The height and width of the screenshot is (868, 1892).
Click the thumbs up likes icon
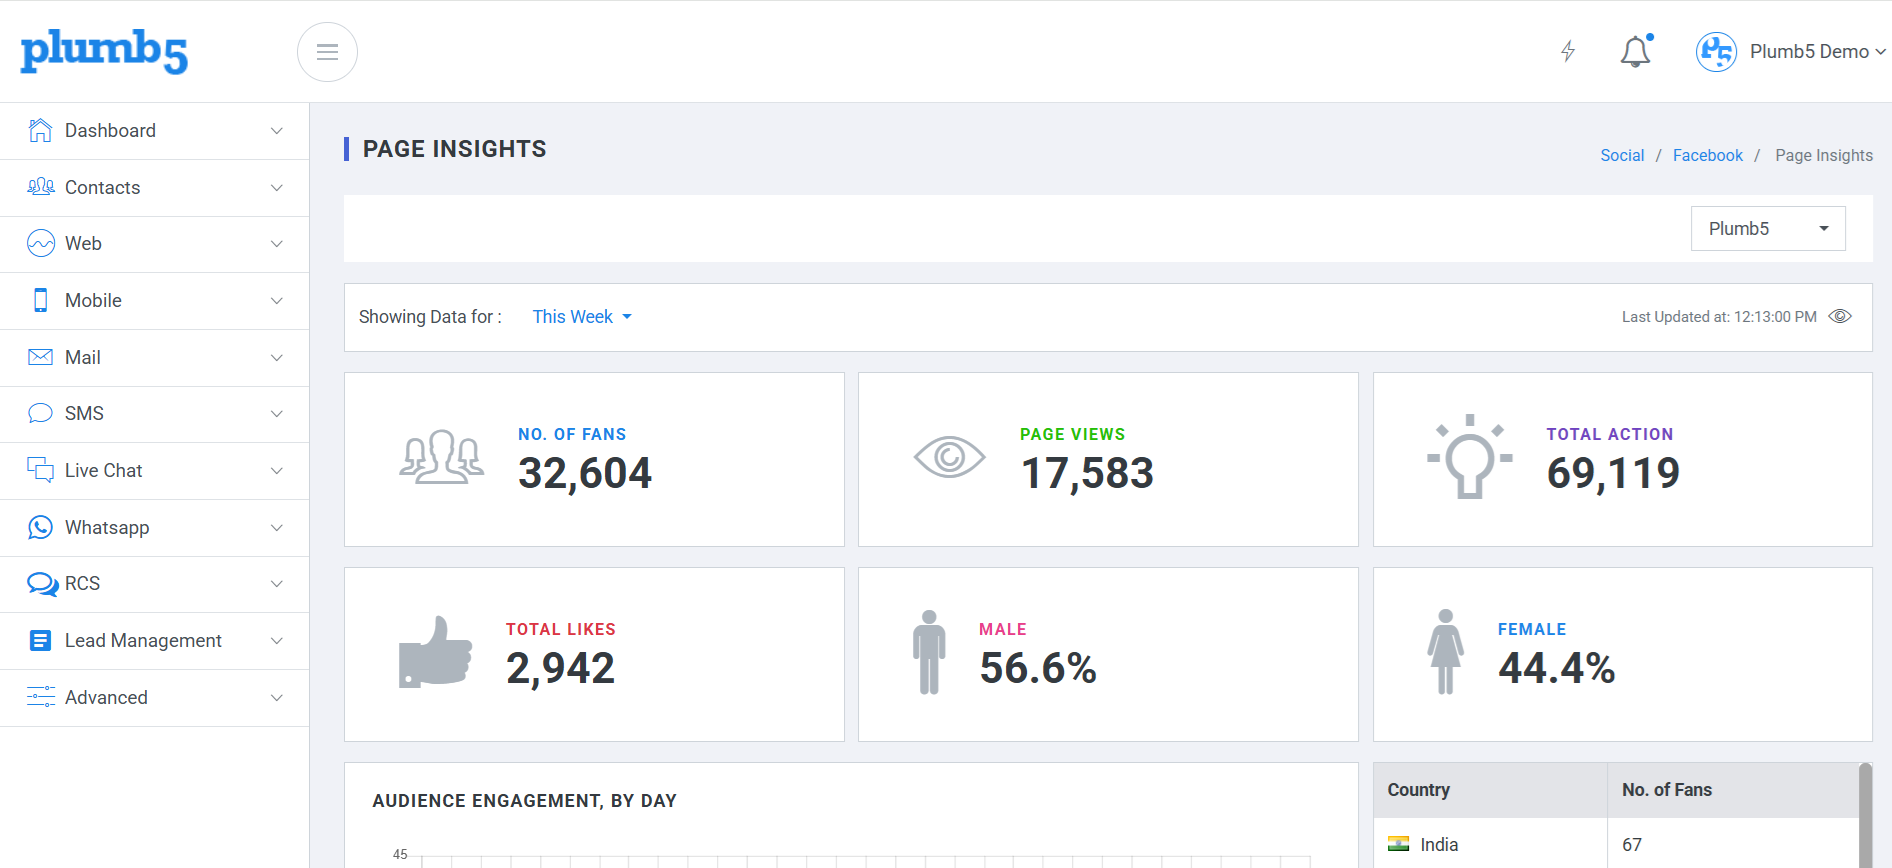pyautogui.click(x=435, y=652)
